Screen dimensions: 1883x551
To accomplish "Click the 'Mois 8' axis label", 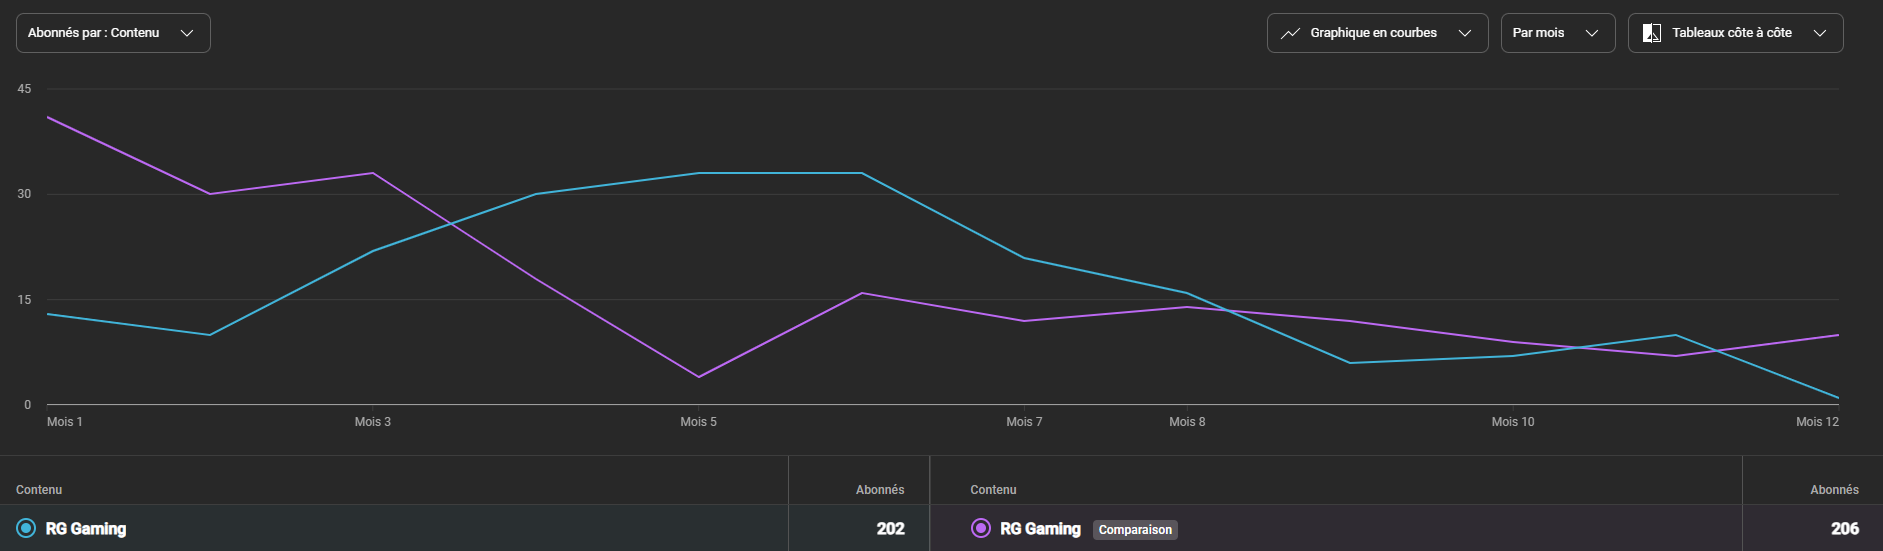I will coord(1187,422).
